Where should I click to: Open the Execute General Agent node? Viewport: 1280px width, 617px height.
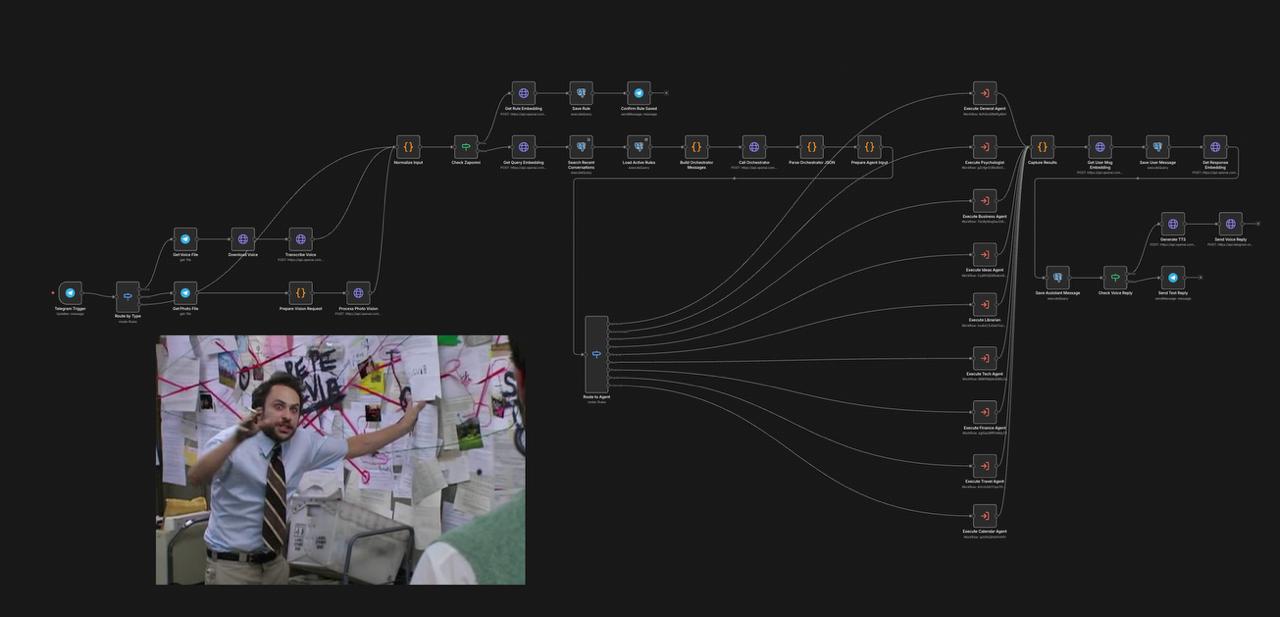point(985,93)
